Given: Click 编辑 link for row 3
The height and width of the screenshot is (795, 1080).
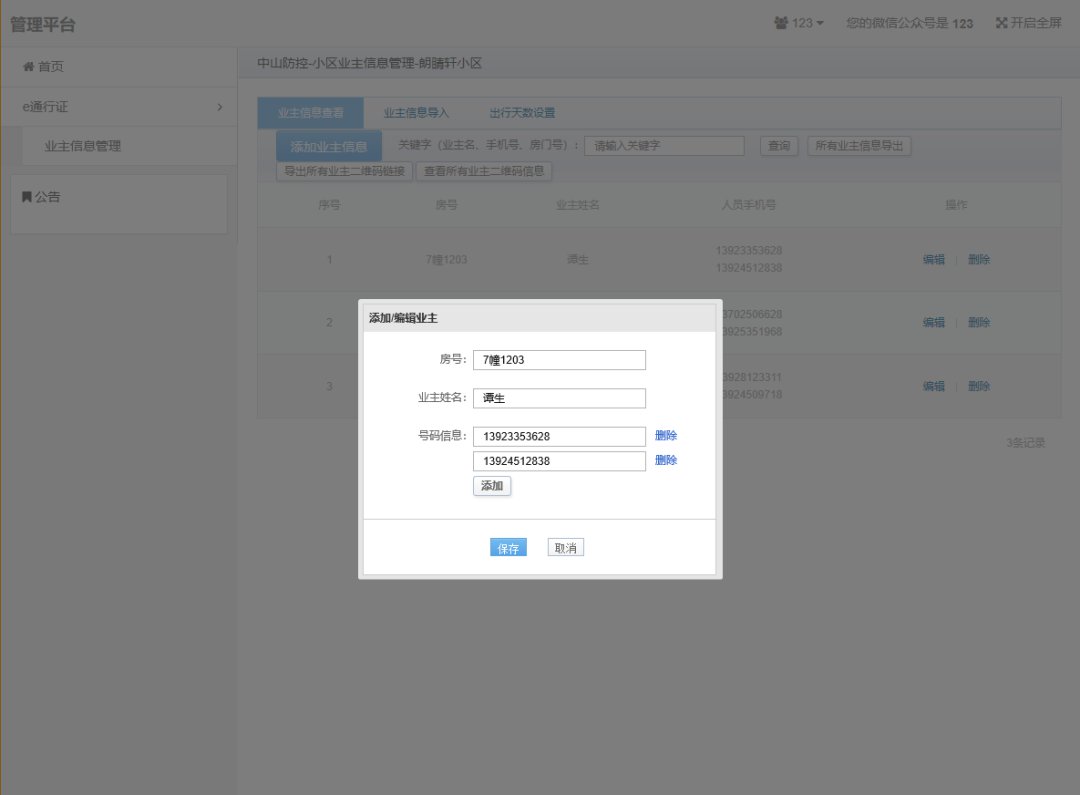Looking at the screenshot, I should [x=933, y=386].
